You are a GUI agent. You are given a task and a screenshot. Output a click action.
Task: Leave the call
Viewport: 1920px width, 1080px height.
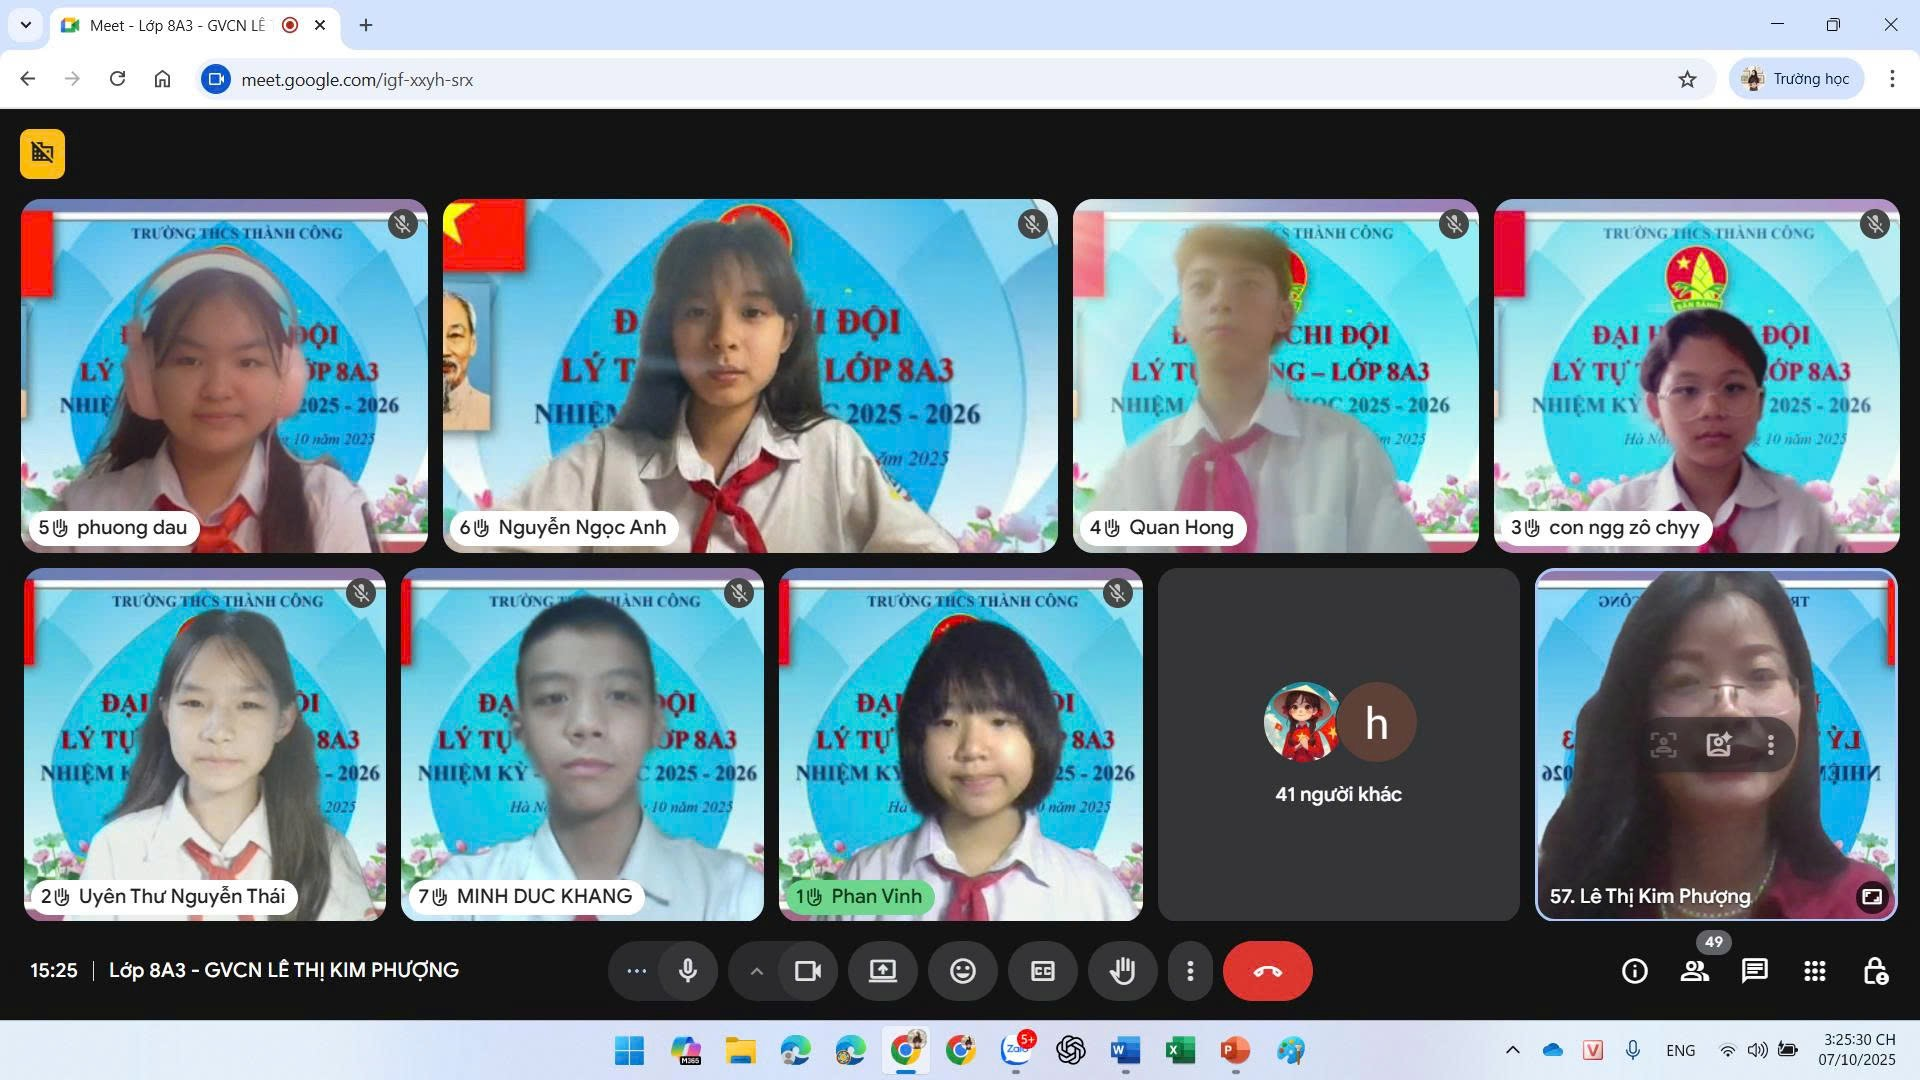(x=1267, y=970)
